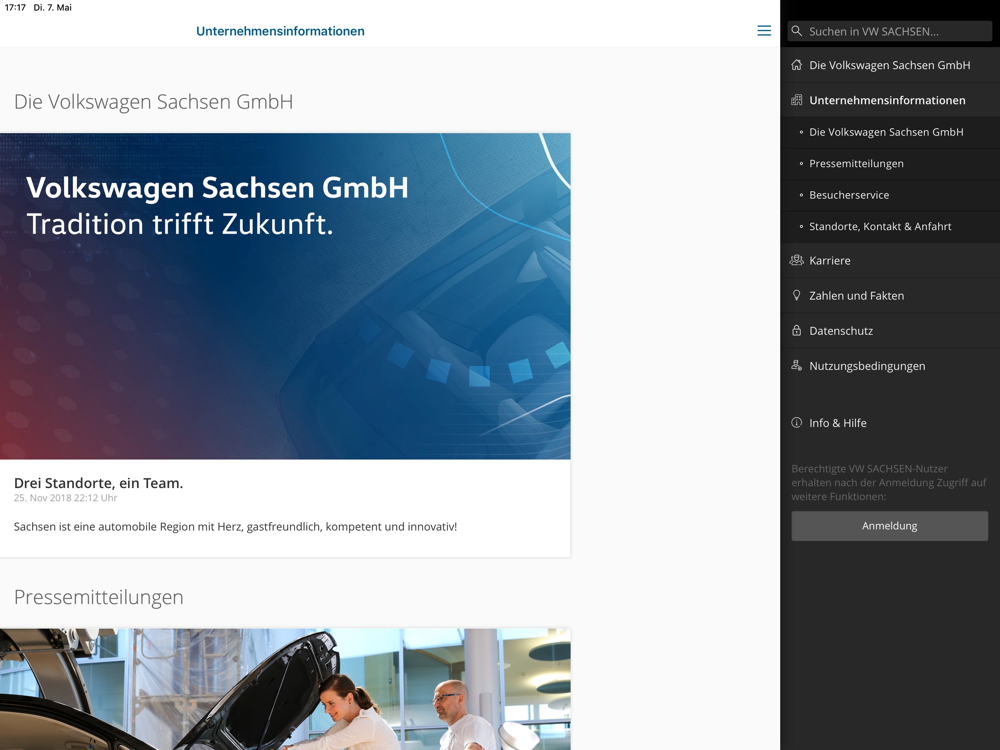The image size is (1000, 750).
Task: Click the lightbulb icon beside Zahlen und Fakten
Action: (x=797, y=295)
